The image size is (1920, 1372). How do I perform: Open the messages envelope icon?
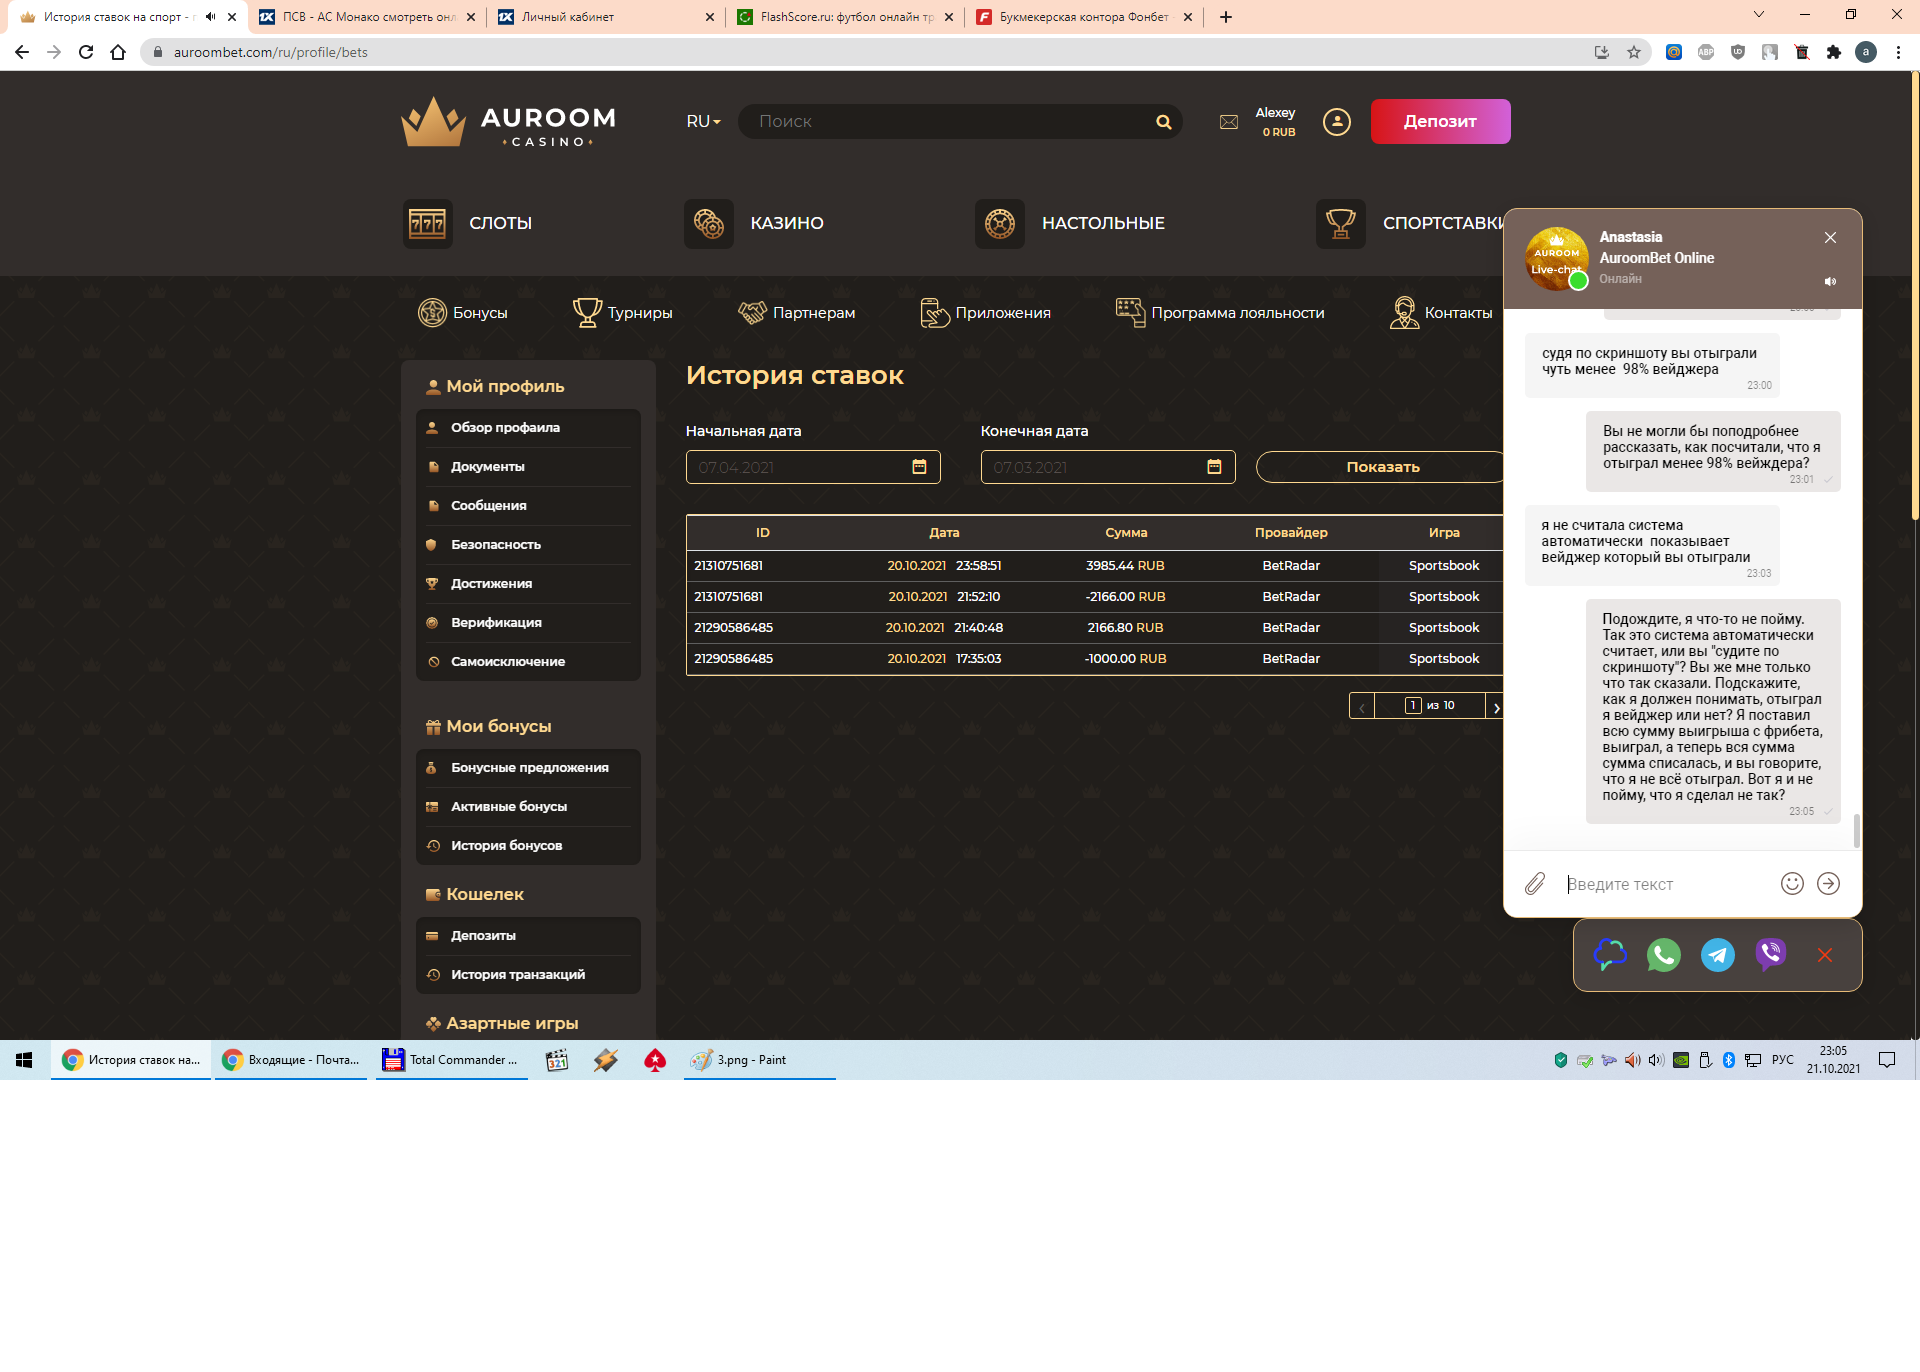click(1229, 122)
